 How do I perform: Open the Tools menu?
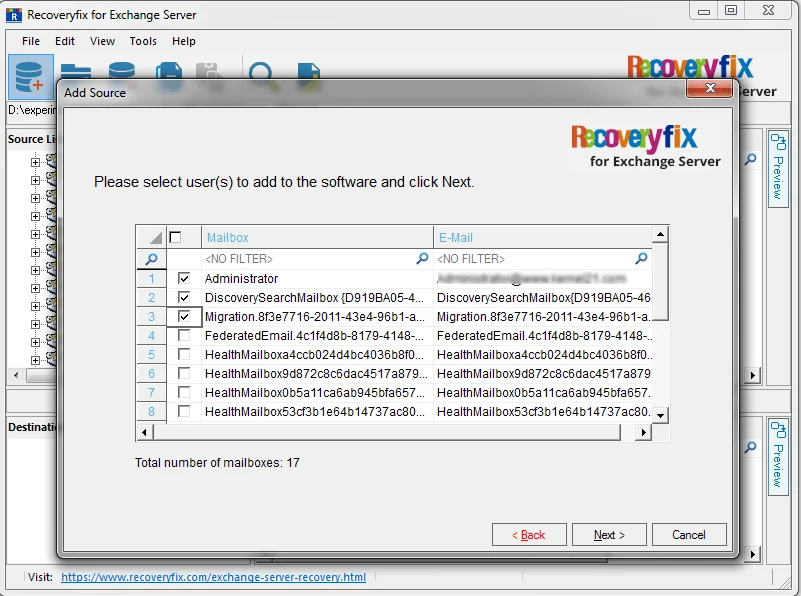click(x=143, y=41)
